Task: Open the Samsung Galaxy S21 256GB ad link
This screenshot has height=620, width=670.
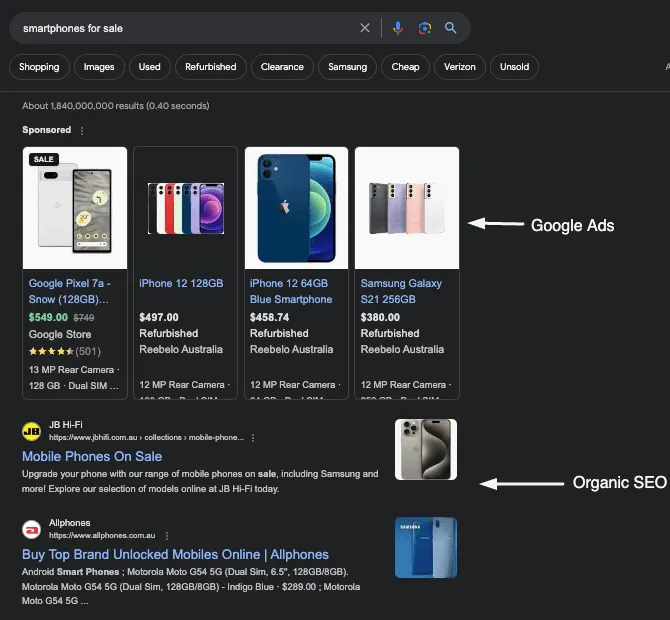Action: click(x=401, y=291)
